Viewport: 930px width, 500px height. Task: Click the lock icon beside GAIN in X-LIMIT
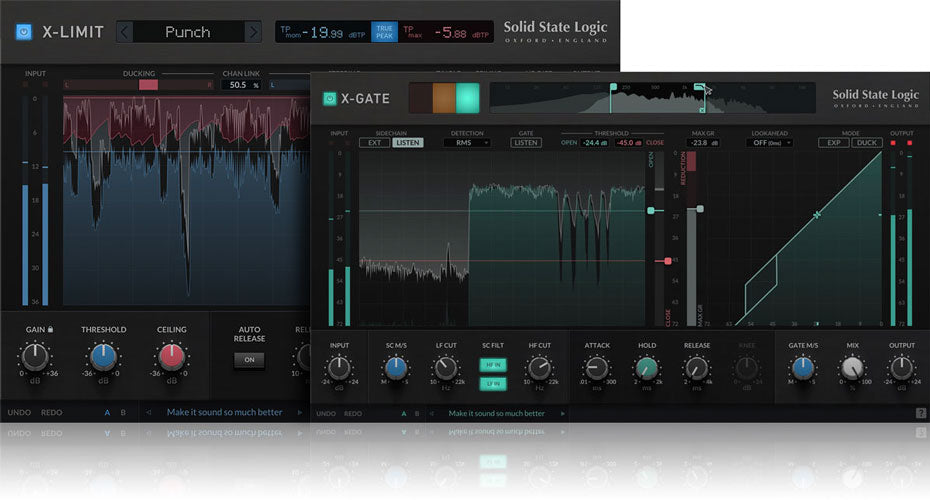(50, 329)
